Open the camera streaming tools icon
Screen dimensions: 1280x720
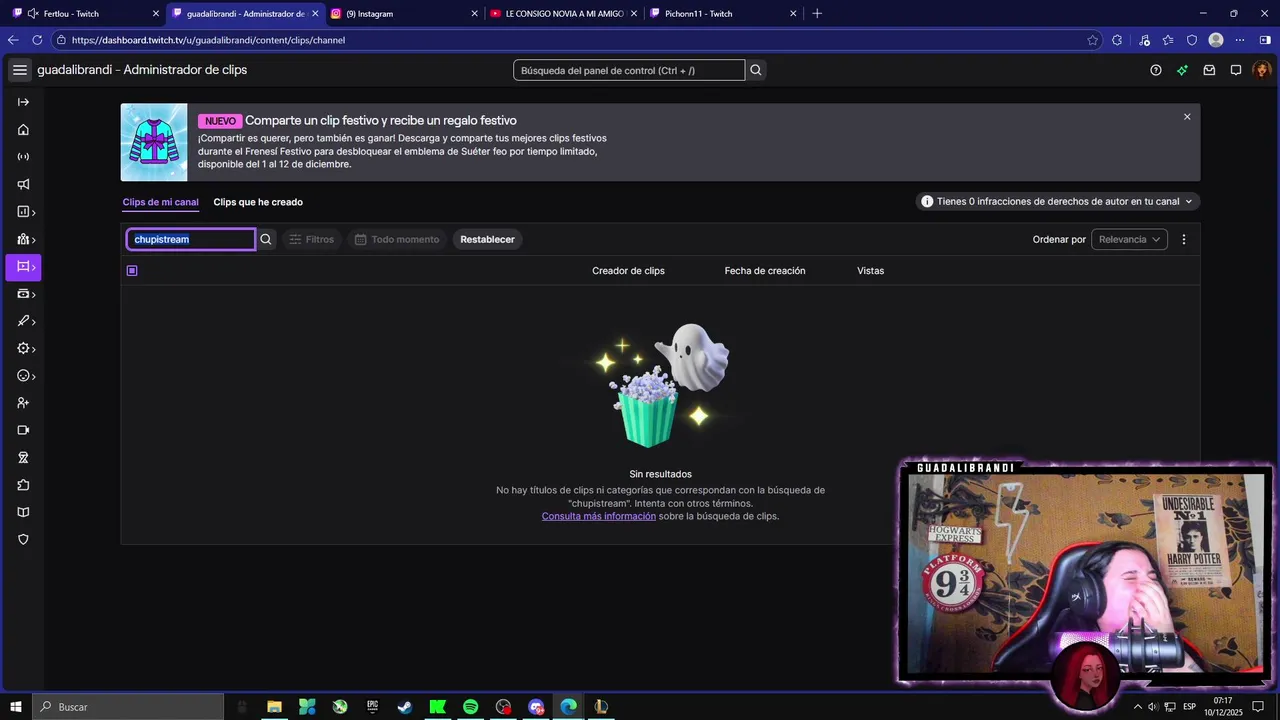[x=23, y=430]
